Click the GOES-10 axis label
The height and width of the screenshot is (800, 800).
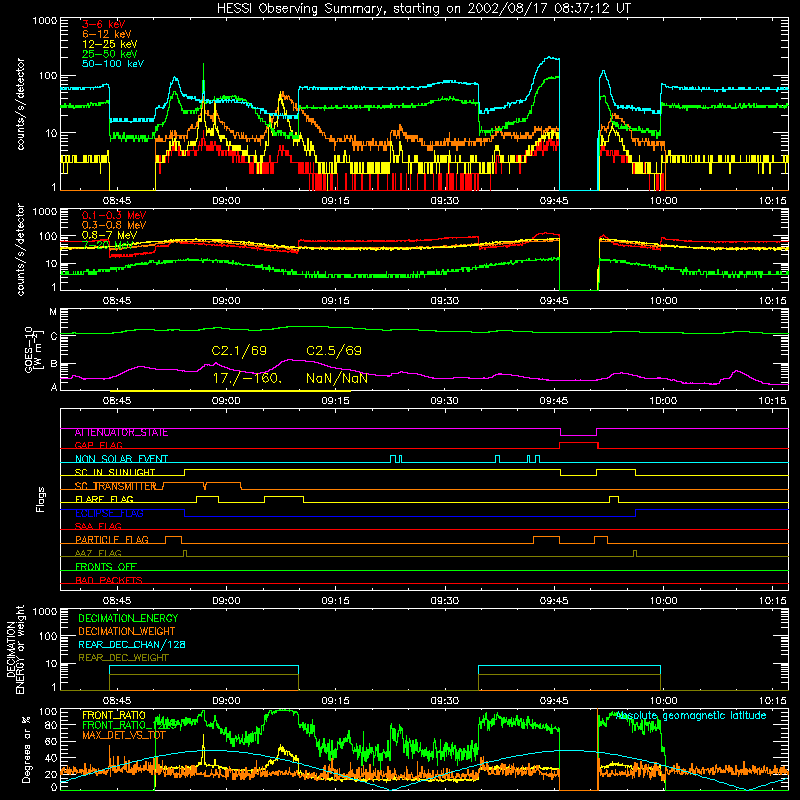point(32,349)
